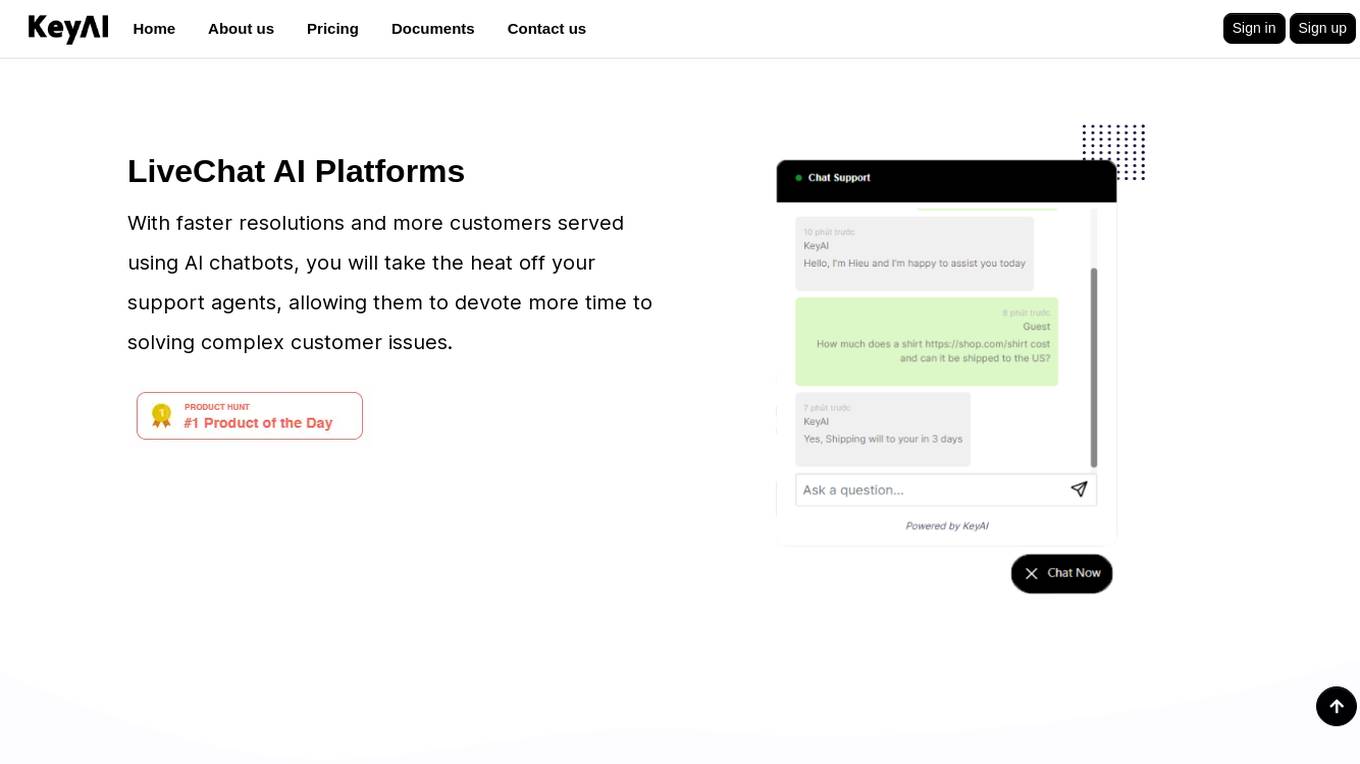Open the Pricing page
The image size is (1360, 764).
point(333,28)
